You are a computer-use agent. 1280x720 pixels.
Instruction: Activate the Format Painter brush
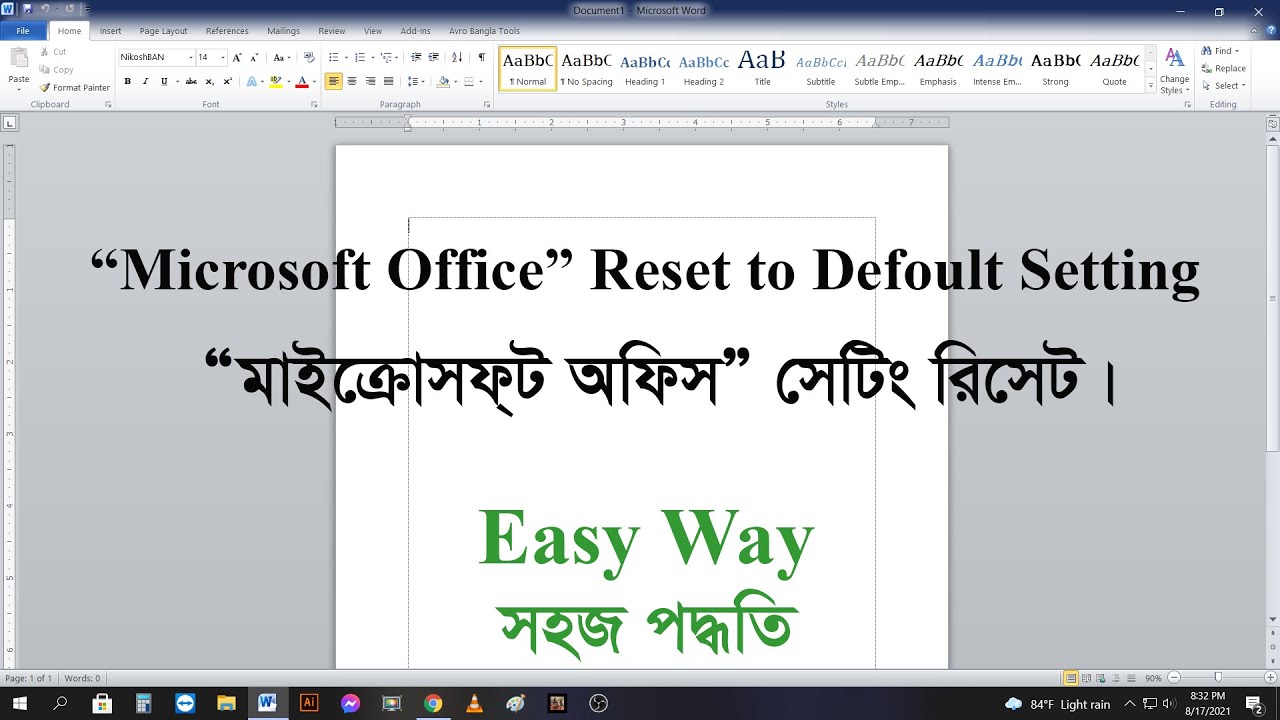pyautogui.click(x=75, y=88)
